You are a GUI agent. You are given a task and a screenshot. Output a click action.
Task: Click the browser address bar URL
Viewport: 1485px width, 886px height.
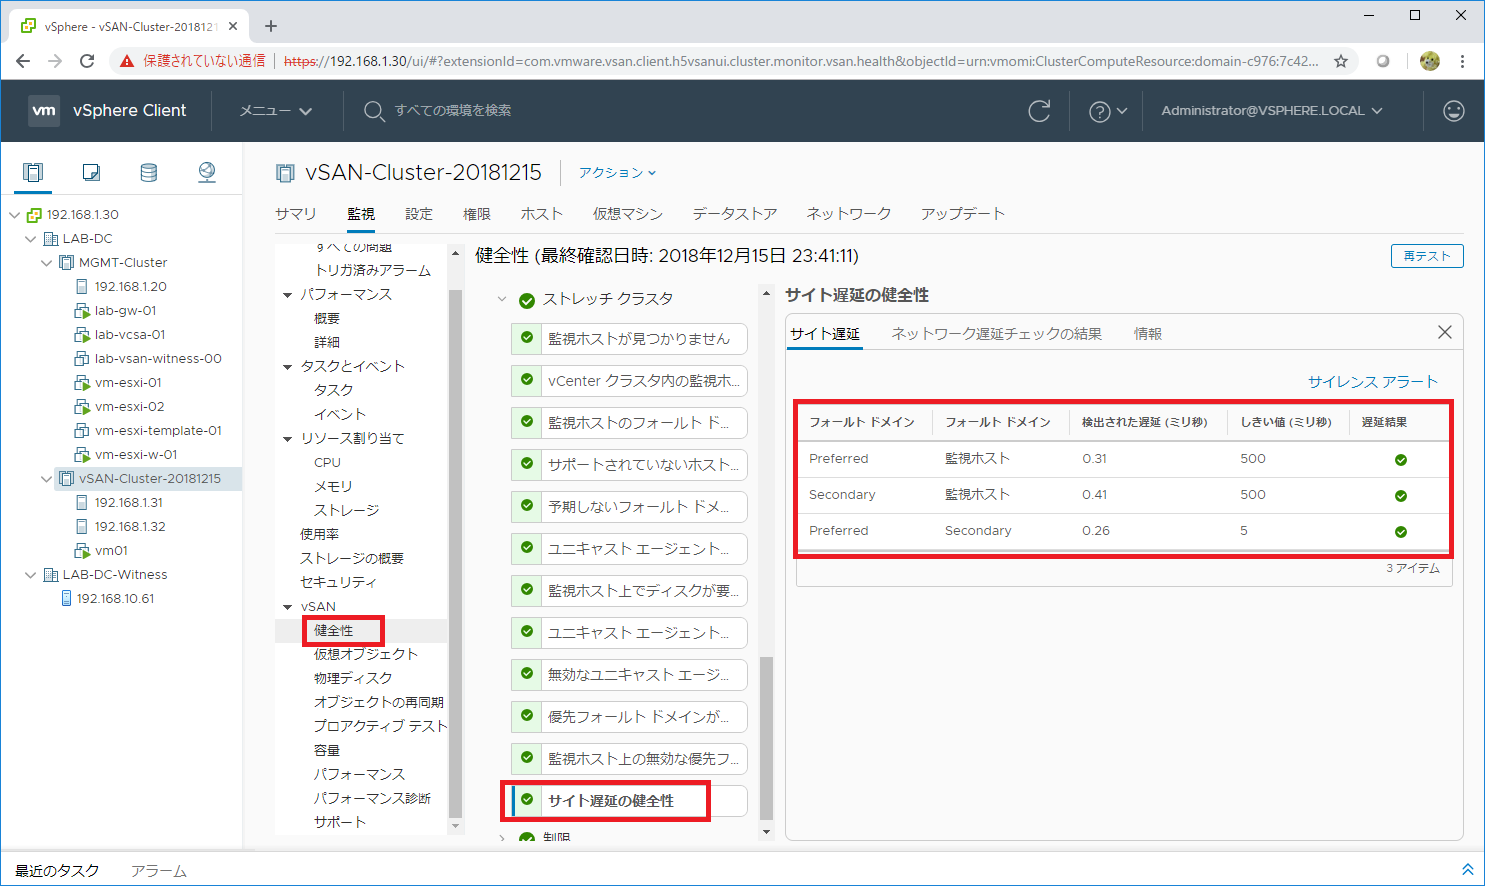click(800, 61)
